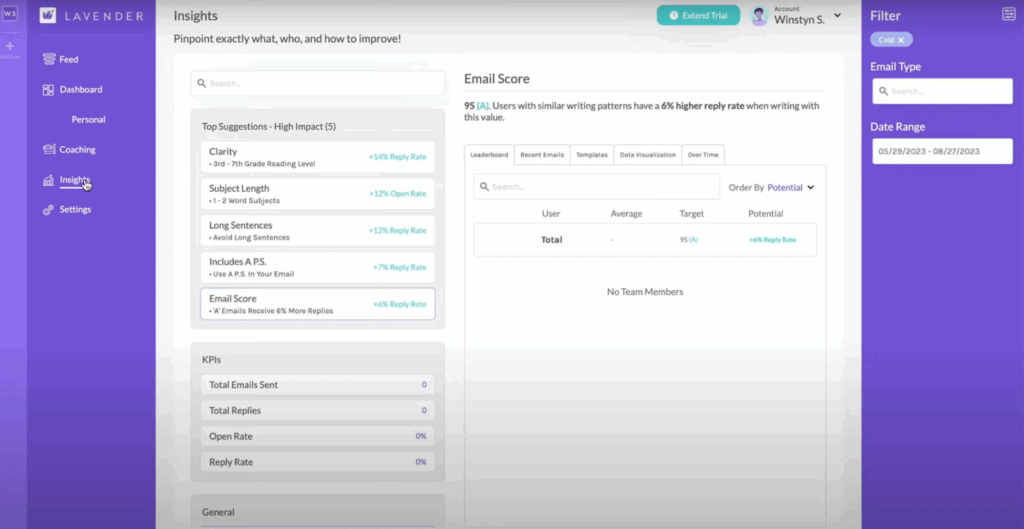Click the Feed icon in sidebar
The image size is (1024, 529).
click(x=49, y=59)
